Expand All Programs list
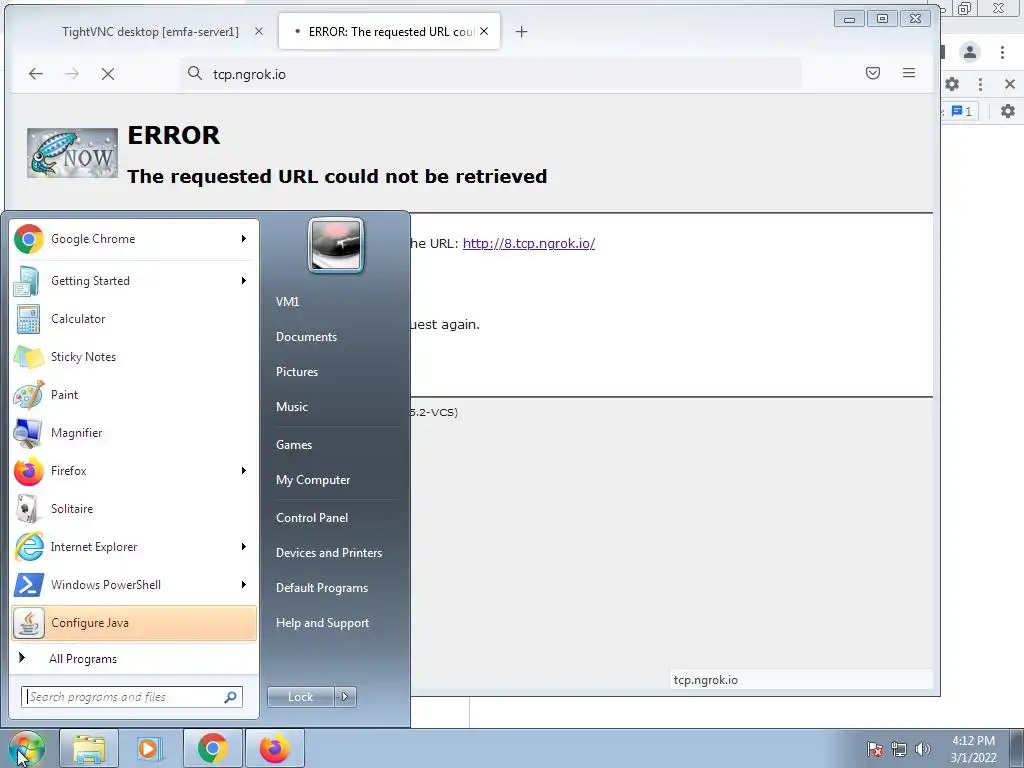Viewport: 1024px width, 768px height. pyautogui.click(x=134, y=659)
